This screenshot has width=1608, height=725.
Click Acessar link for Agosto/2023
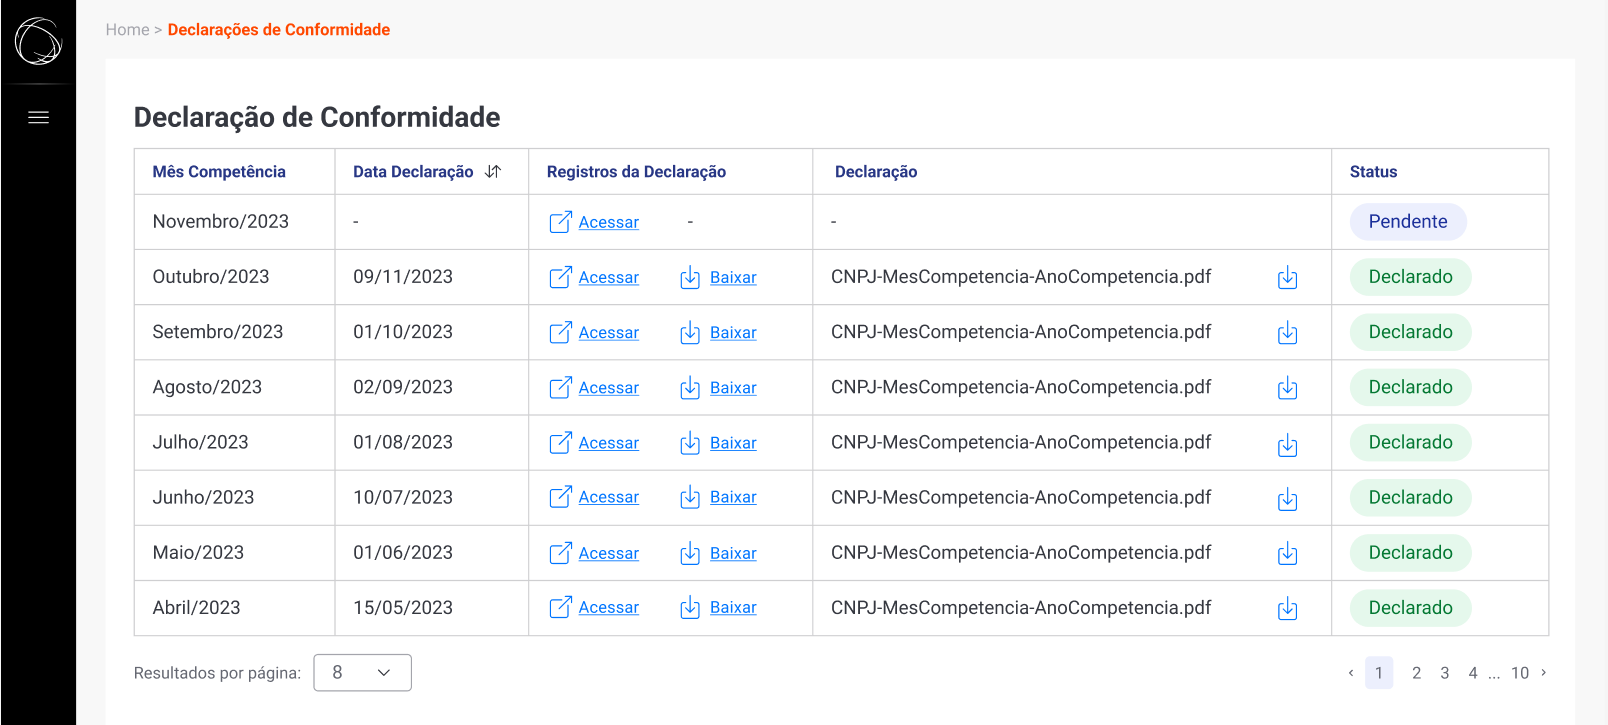[x=608, y=387]
